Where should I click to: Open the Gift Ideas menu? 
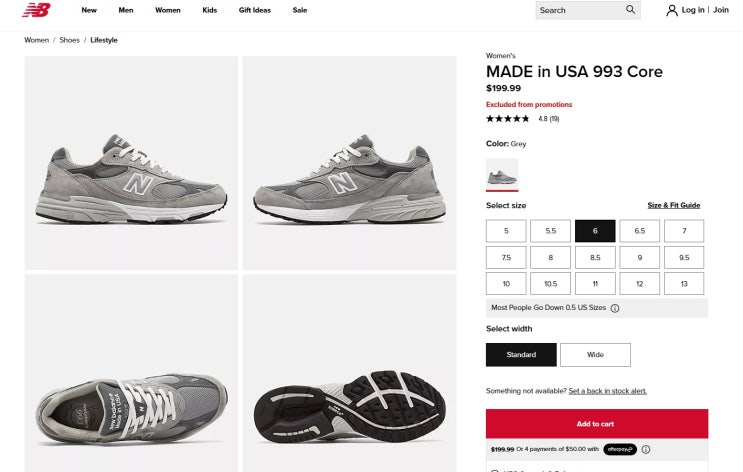click(255, 10)
